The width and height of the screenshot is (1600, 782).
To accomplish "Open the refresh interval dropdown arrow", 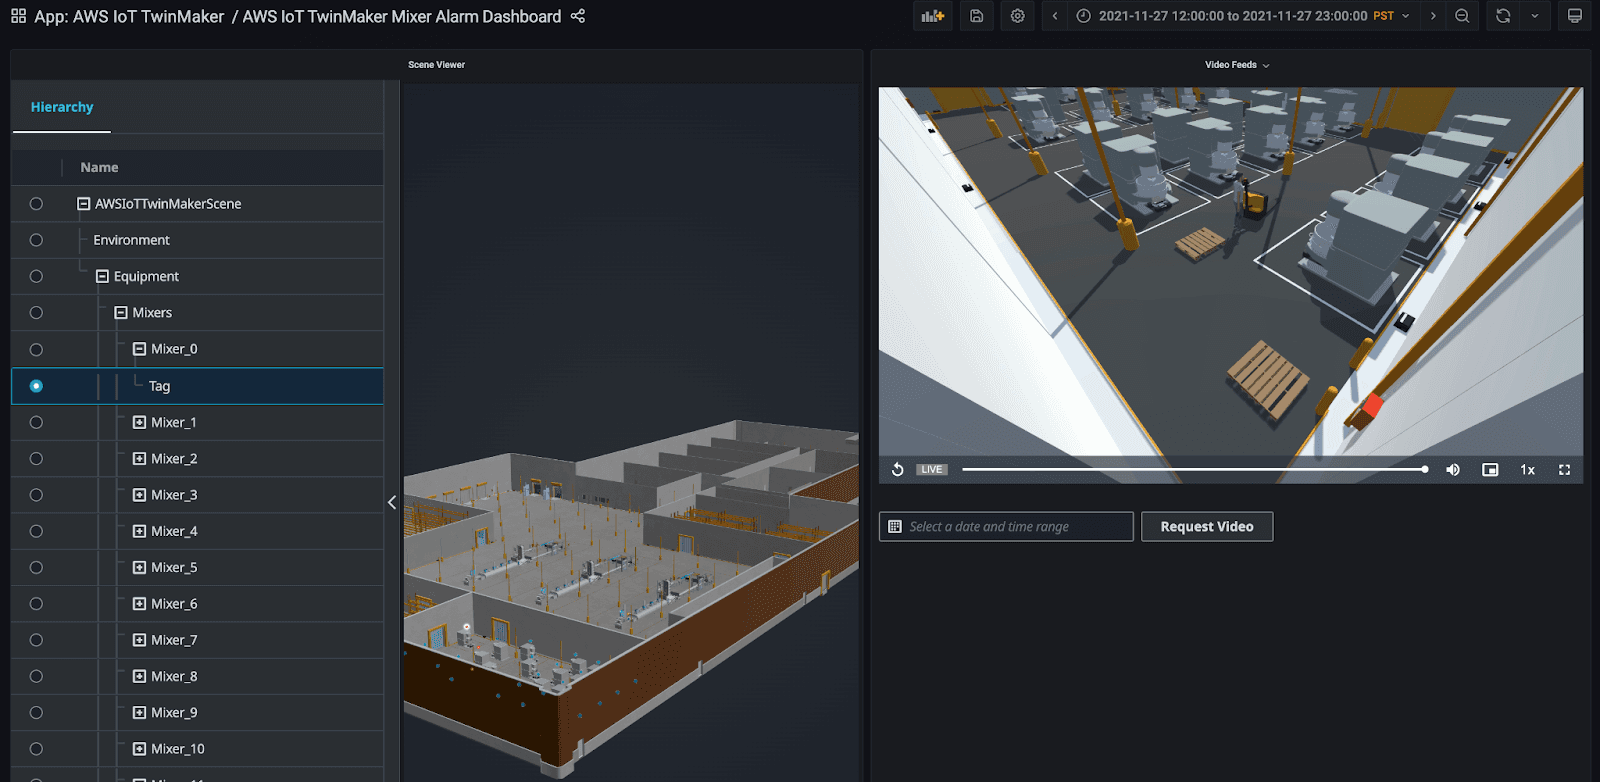I will point(1534,16).
